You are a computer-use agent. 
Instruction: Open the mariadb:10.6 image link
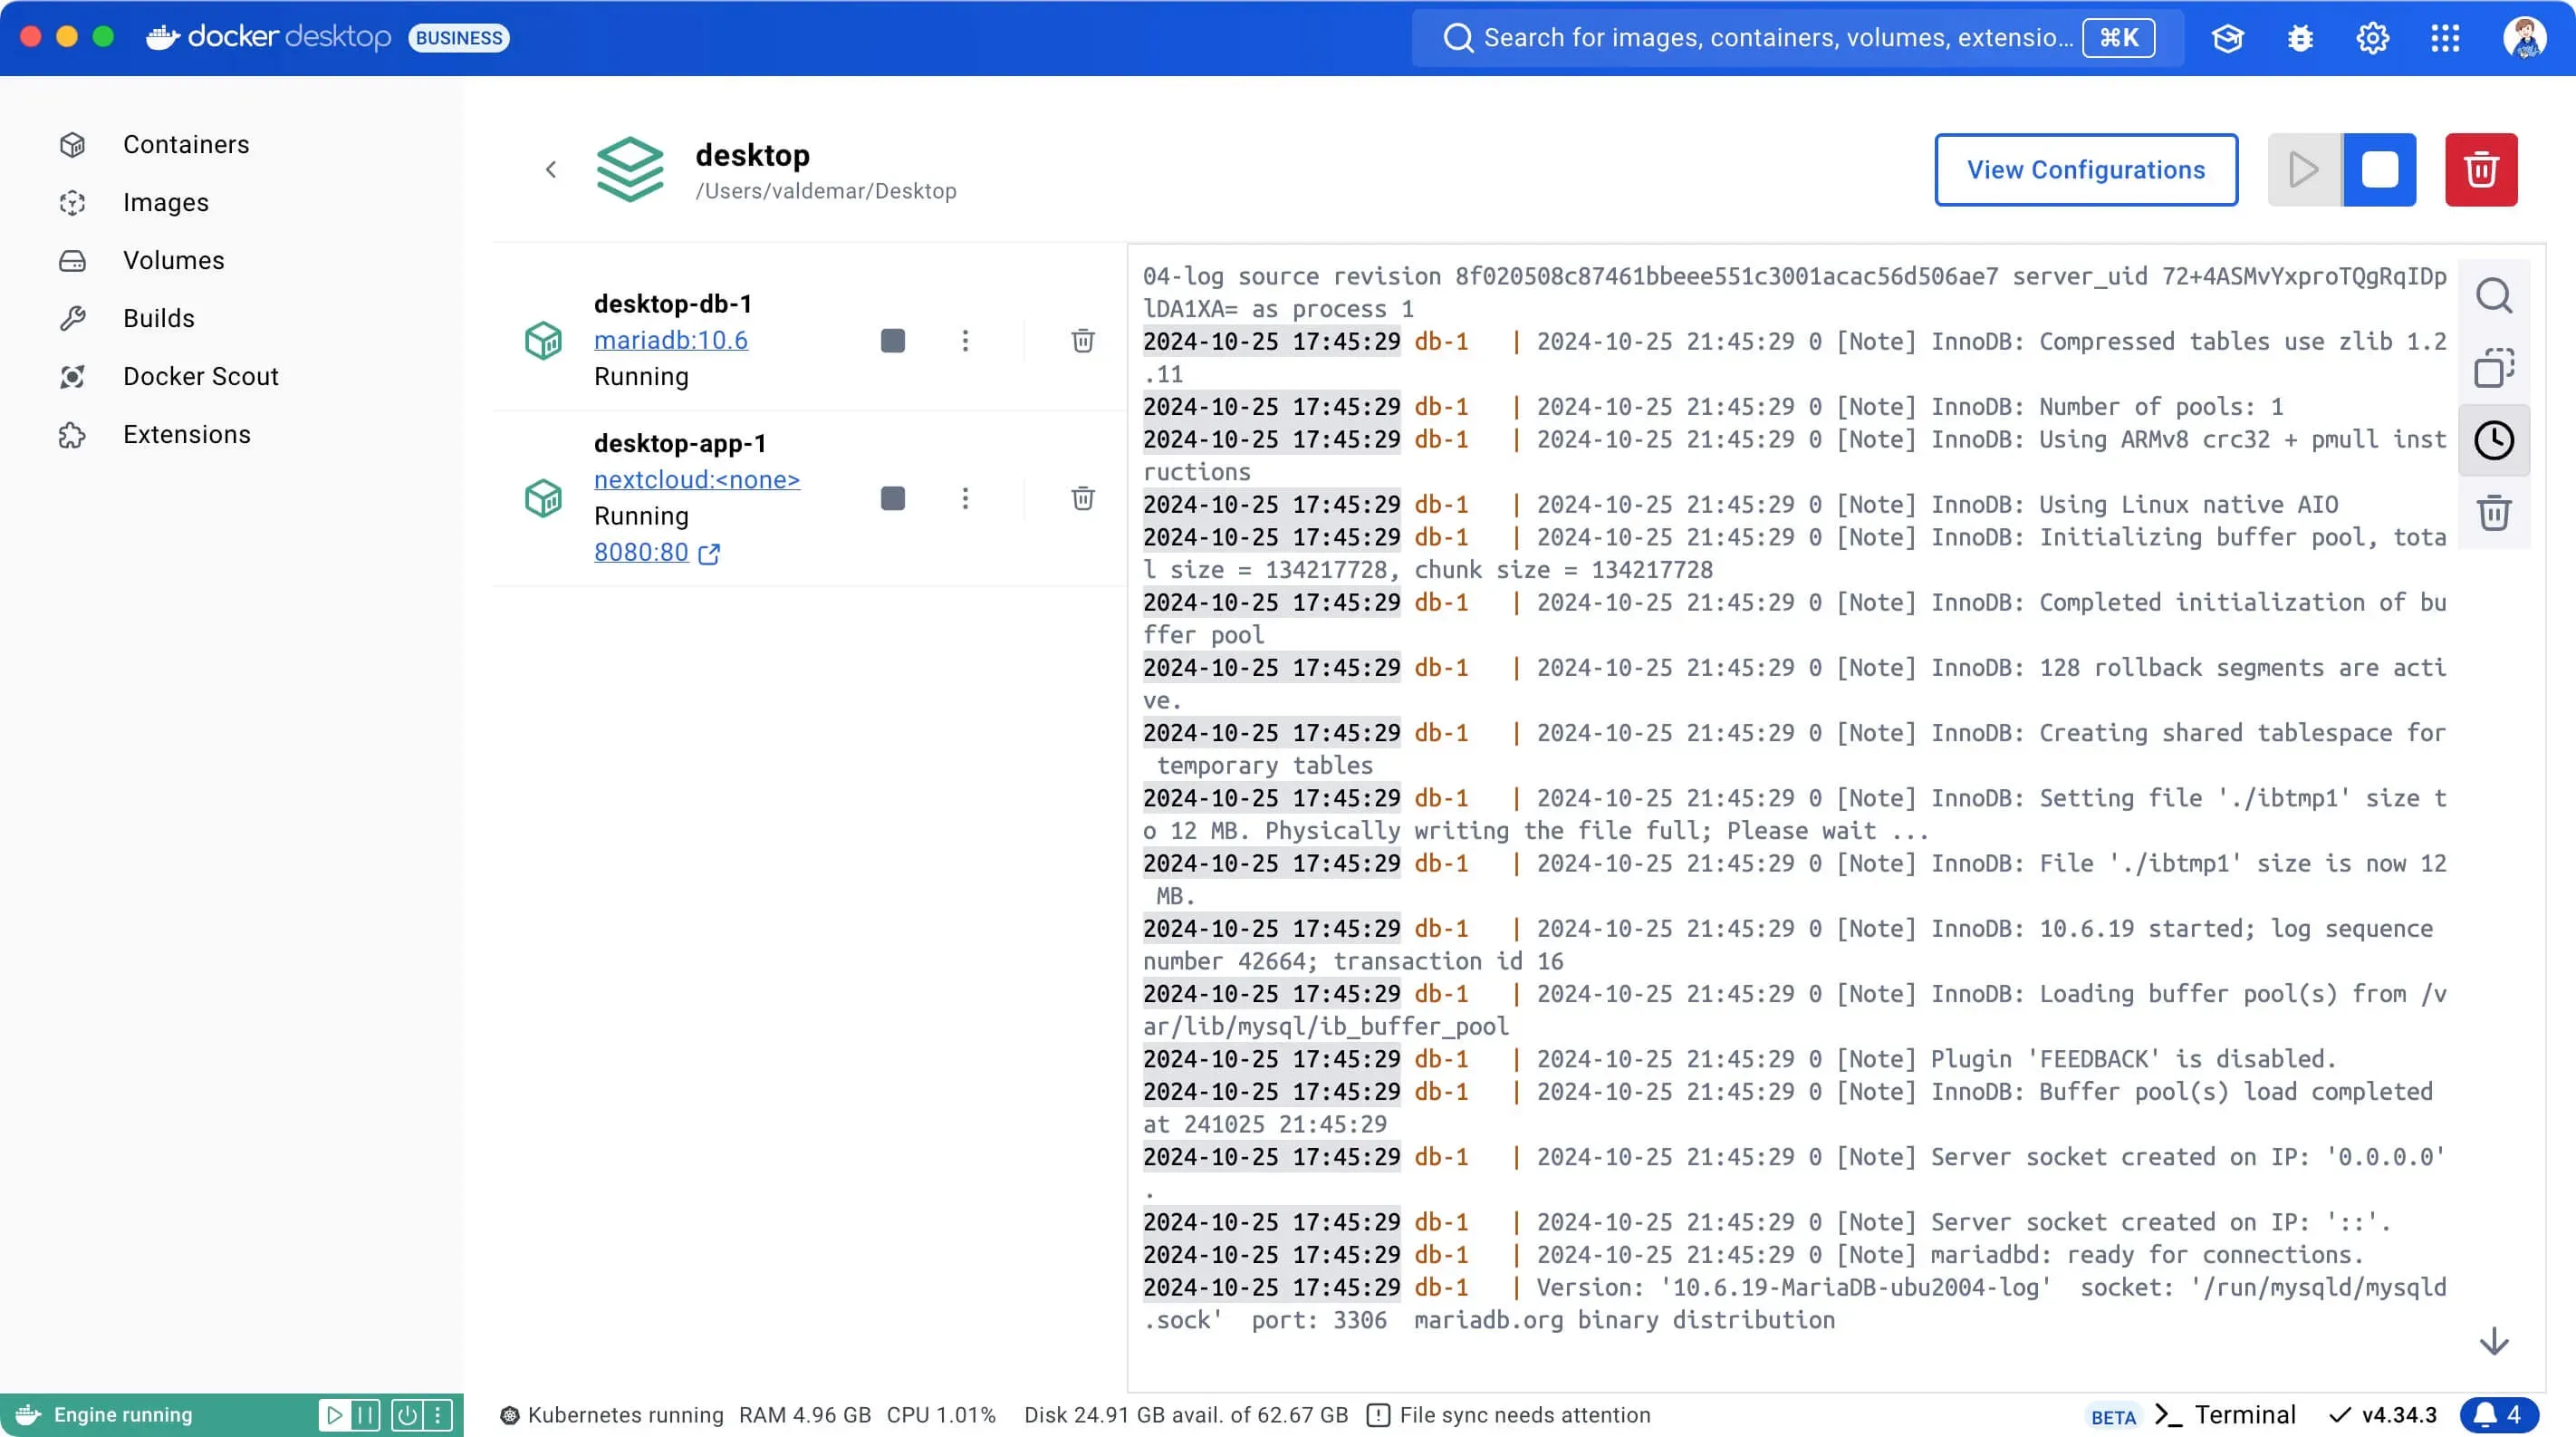[671, 340]
